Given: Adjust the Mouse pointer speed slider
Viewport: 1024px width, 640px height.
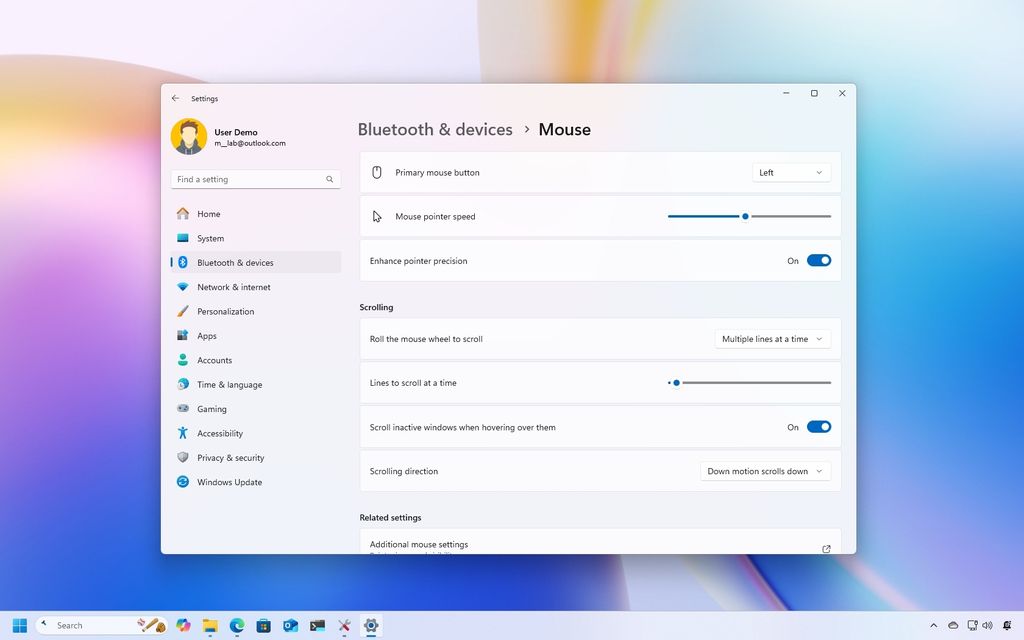Looking at the screenshot, I should pos(745,216).
